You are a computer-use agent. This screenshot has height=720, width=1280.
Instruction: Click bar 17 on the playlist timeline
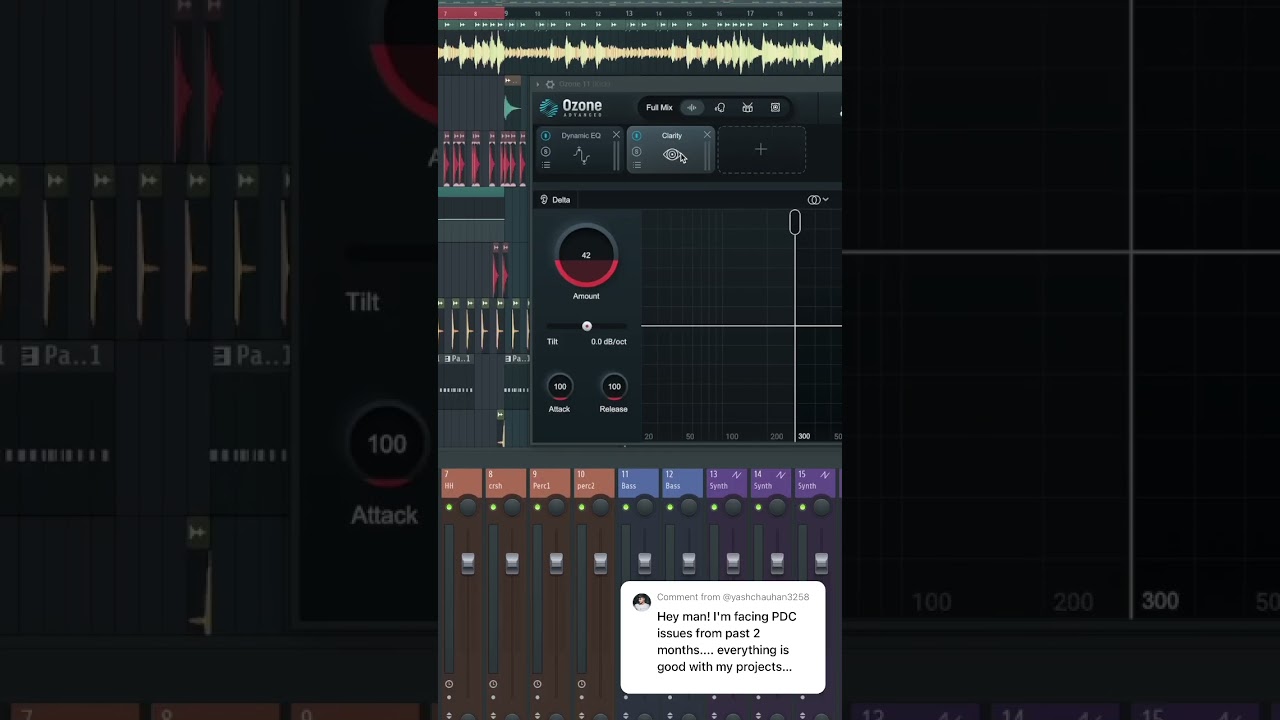tap(750, 13)
